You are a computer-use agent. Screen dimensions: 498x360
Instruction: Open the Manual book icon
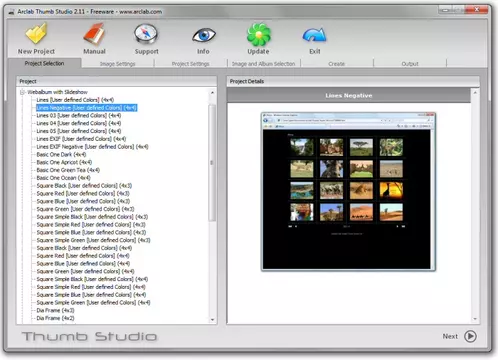[x=94, y=34]
